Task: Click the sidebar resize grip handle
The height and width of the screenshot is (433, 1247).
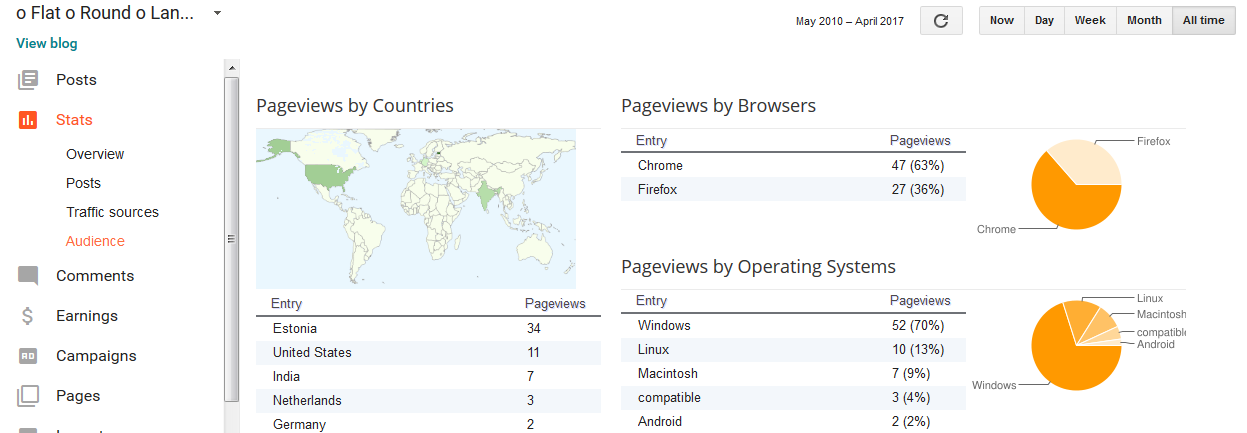Action: 232,239
